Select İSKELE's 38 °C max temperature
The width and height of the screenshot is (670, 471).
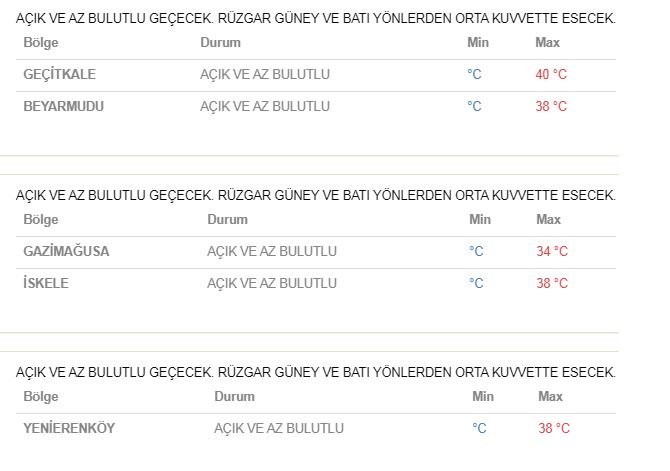[552, 284]
